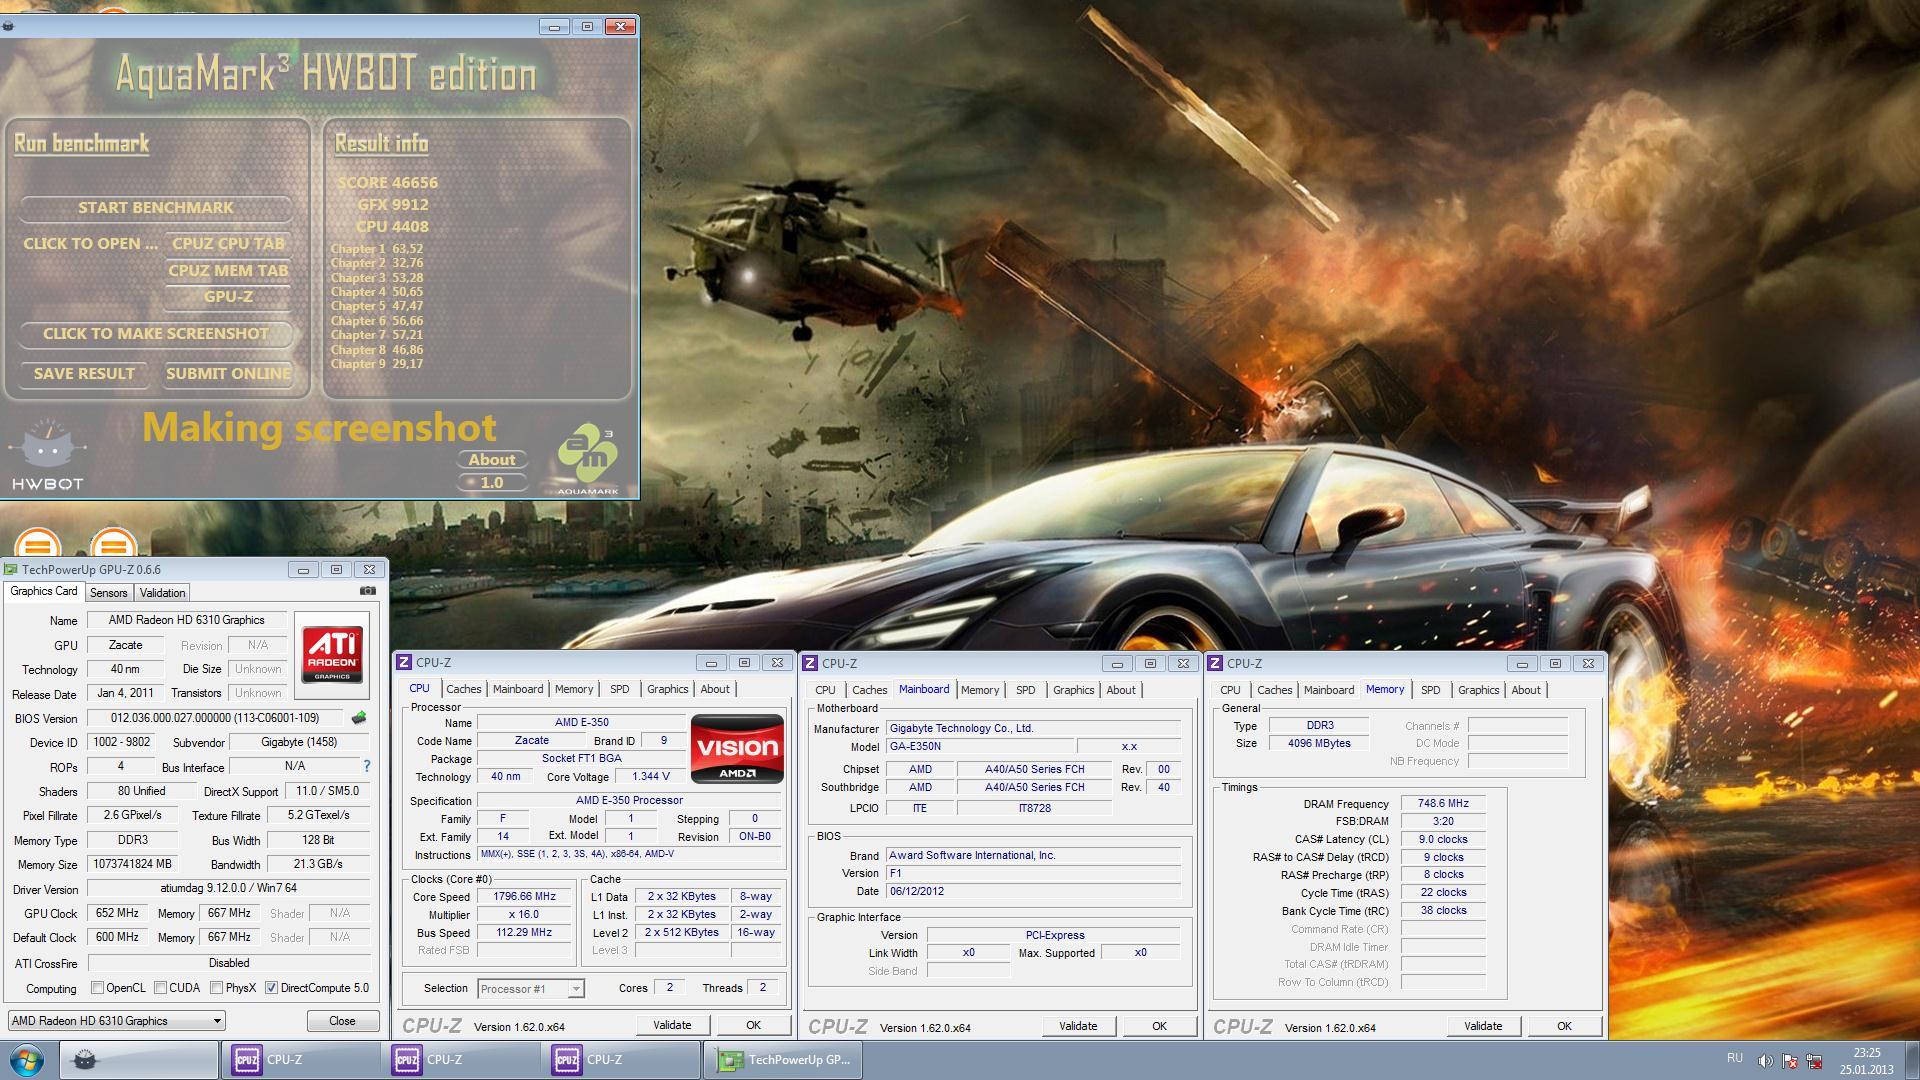Viewport: 1920px width, 1080px height.
Task: Open Graphics tab in the Memory CPU-Z window
Action: click(1478, 690)
